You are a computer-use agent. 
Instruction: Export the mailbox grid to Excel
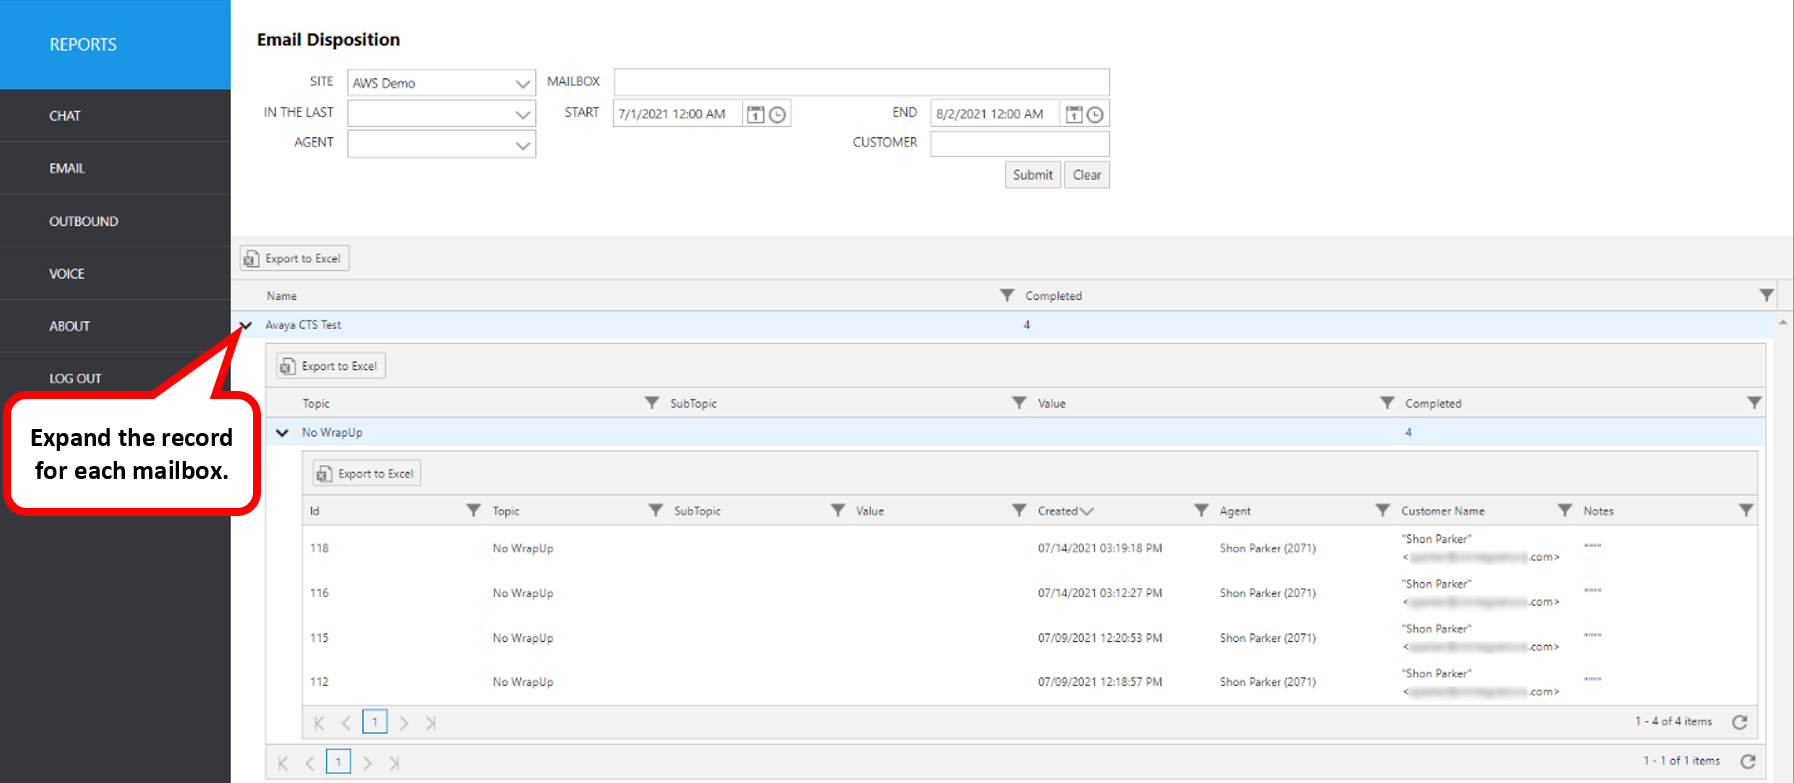[x=294, y=258]
